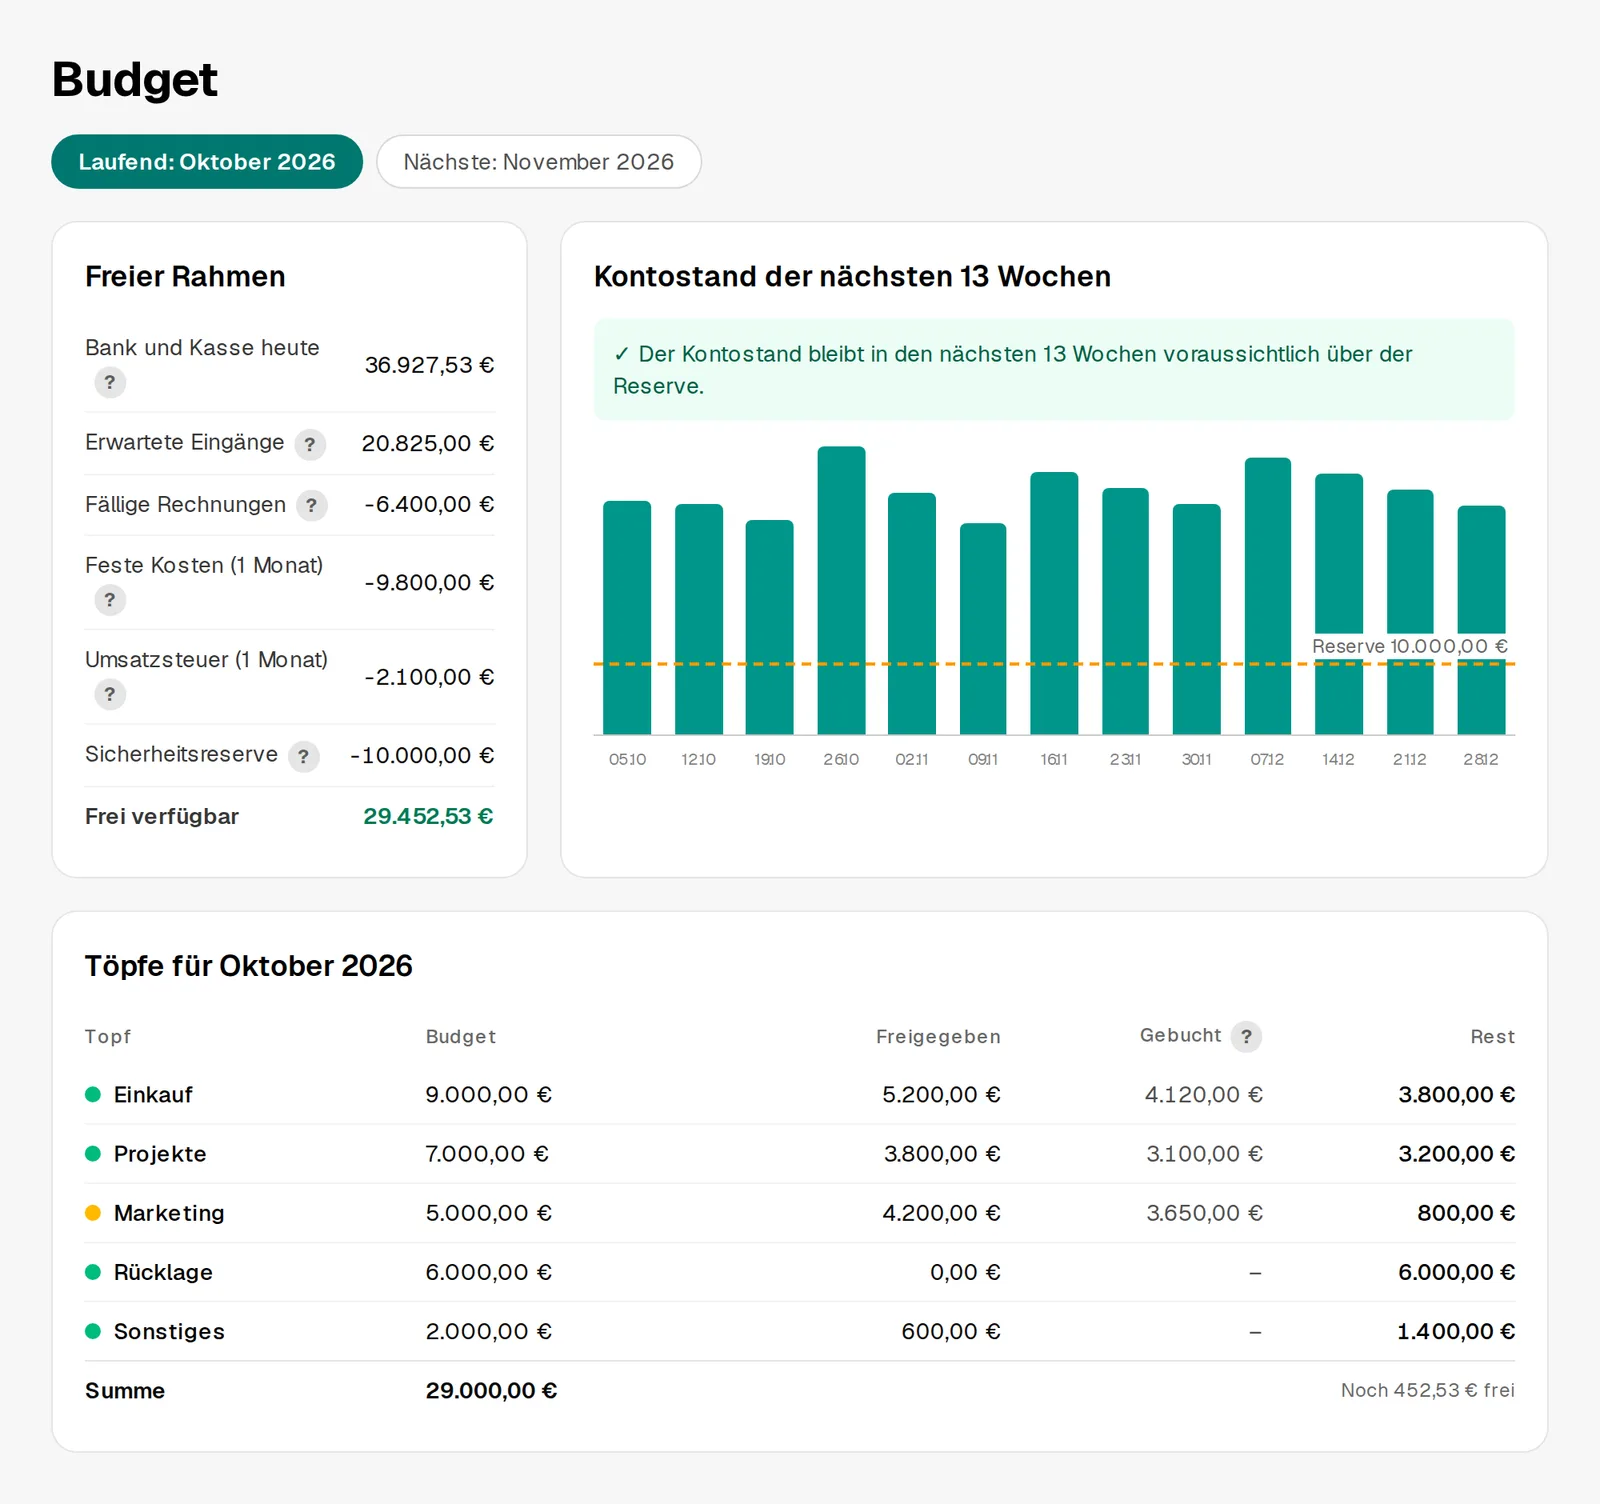Select the chart bar for week 09.11
This screenshot has height=1504, width=1600.
point(983,629)
